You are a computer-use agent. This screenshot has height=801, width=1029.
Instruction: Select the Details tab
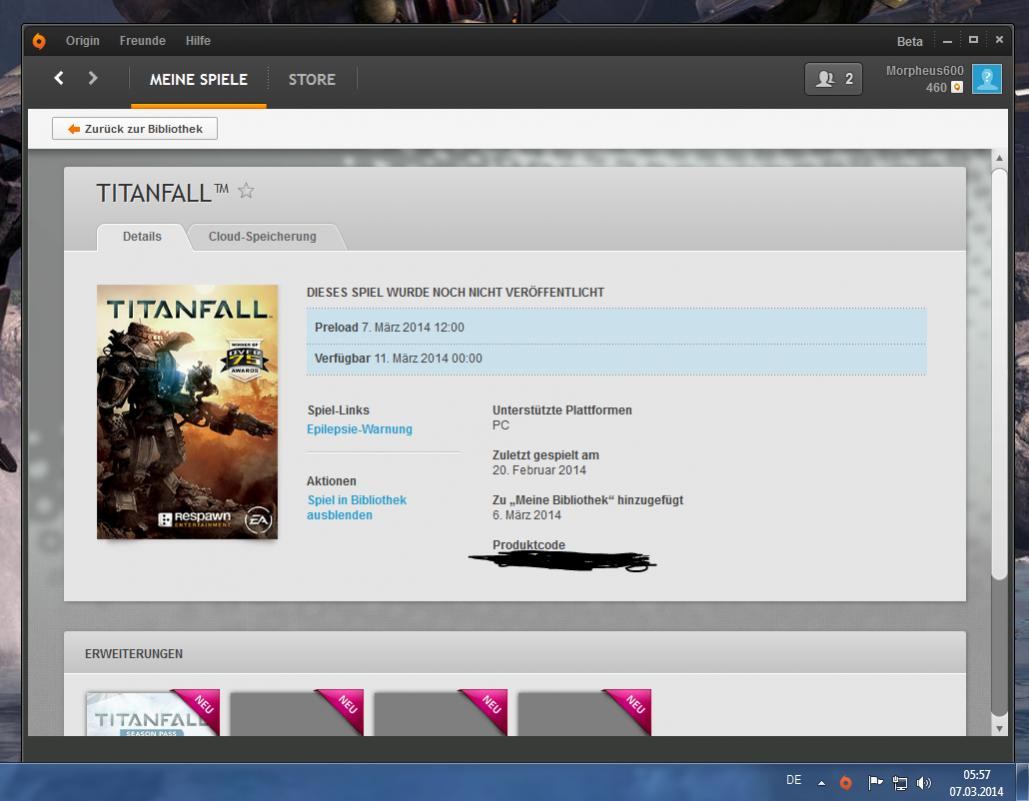click(142, 237)
